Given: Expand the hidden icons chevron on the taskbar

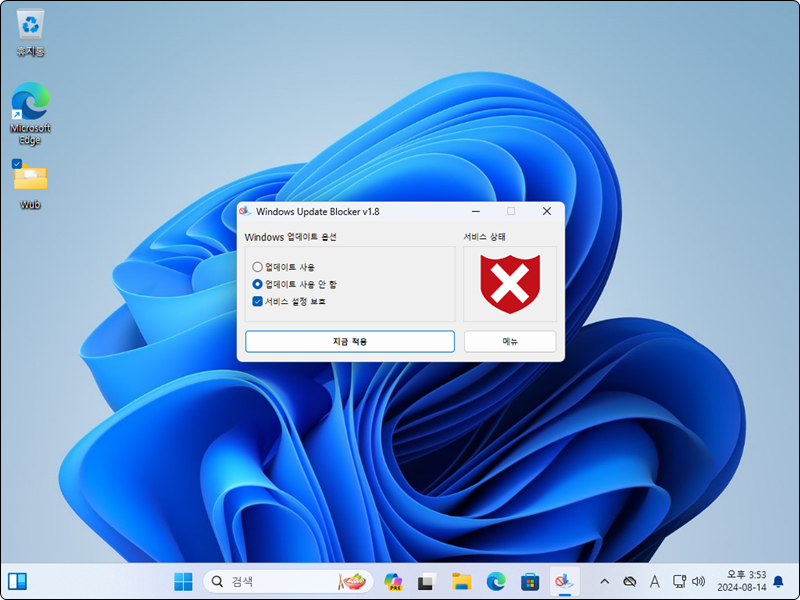Looking at the screenshot, I should point(604,581).
